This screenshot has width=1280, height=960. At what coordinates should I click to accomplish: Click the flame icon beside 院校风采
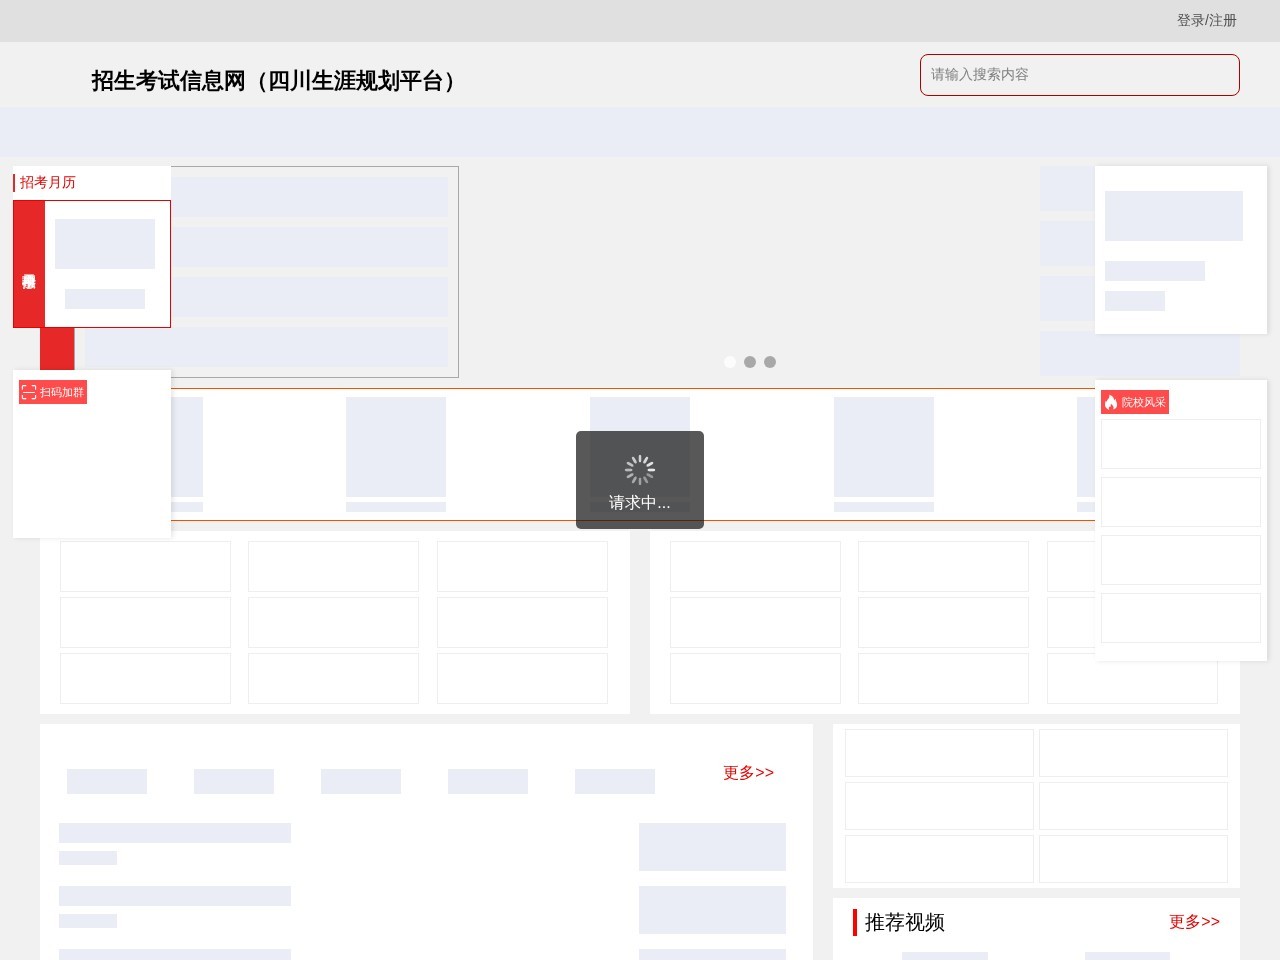(x=1113, y=401)
